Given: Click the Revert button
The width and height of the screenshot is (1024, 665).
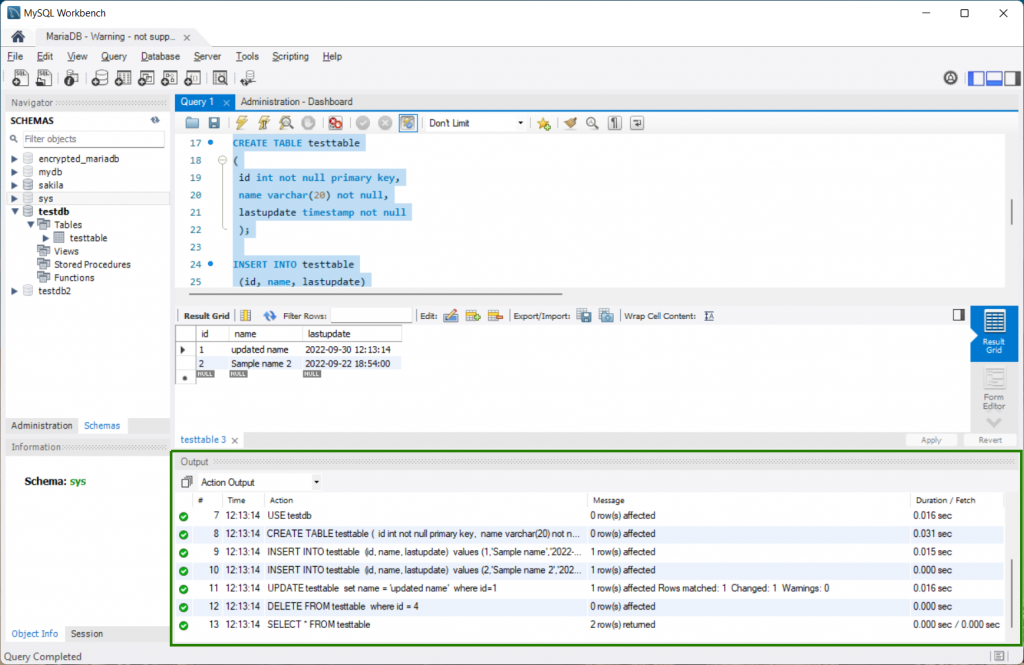Looking at the screenshot, I should pyautogui.click(x=990, y=440).
